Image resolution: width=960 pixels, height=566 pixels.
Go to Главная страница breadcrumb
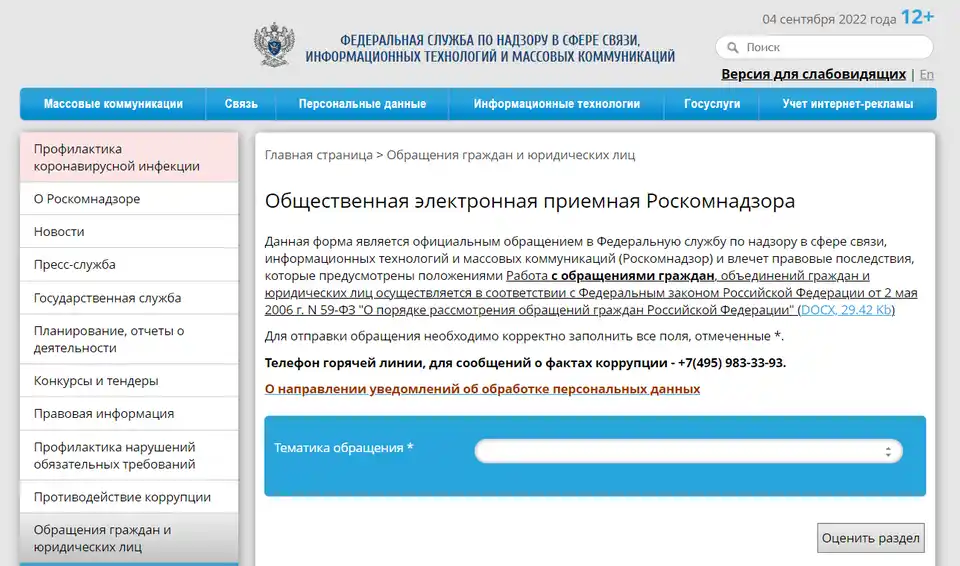[x=318, y=155]
